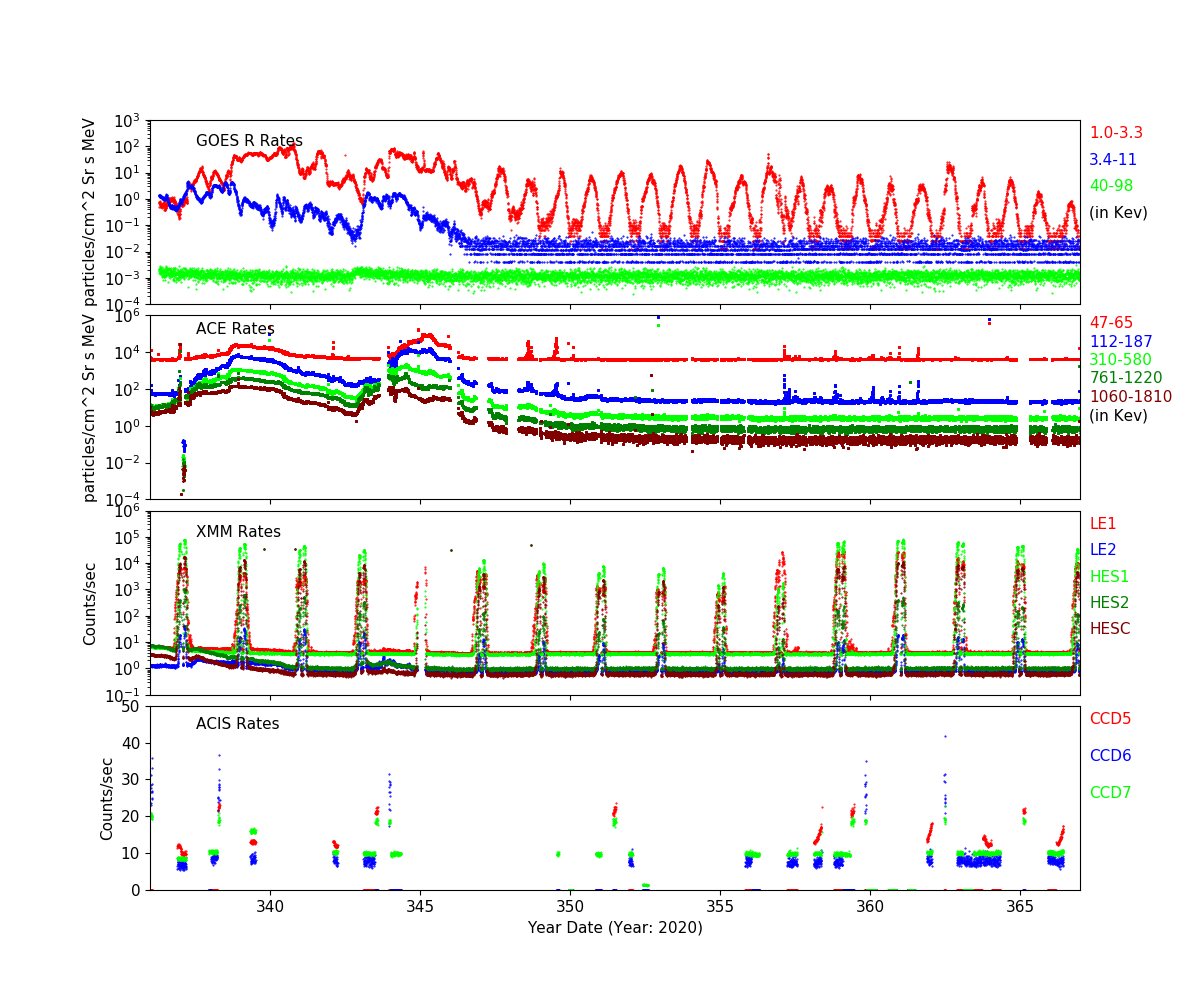Image resolution: width=1200 pixels, height=1000 pixels.
Task: Click the red 1.0-3.3 legend entry
Action: (1115, 133)
